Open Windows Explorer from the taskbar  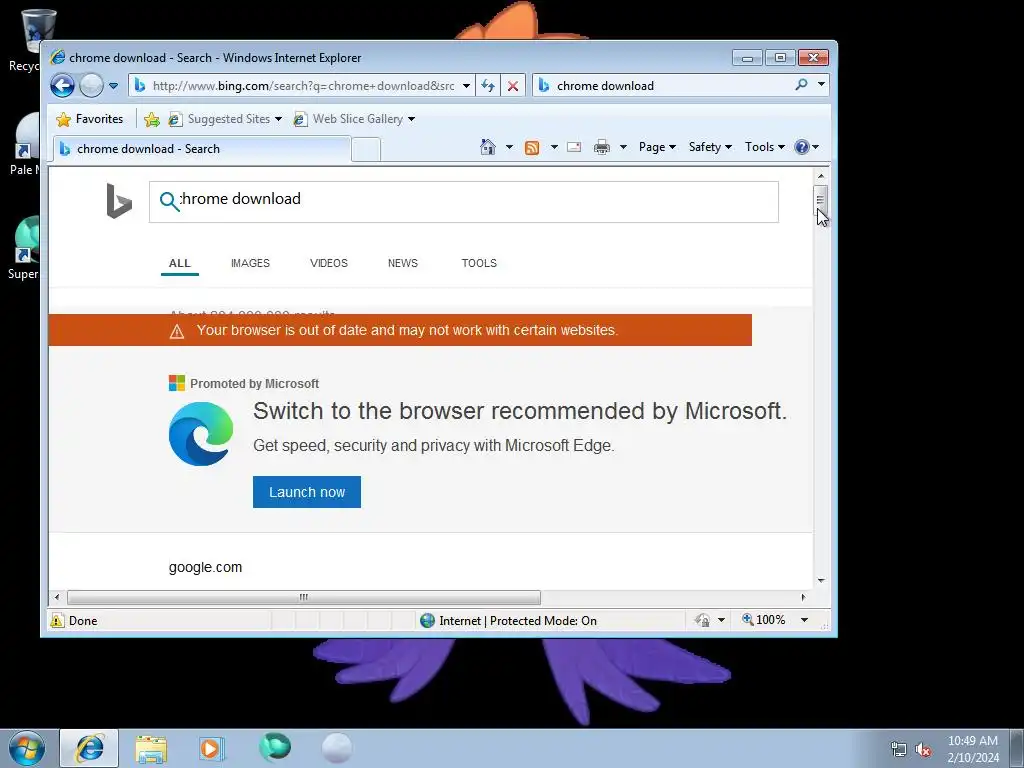point(151,748)
